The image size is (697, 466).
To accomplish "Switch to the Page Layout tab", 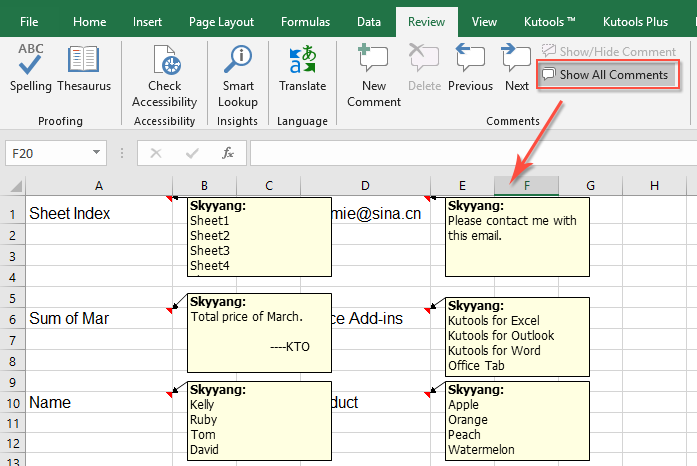I will pos(221,21).
